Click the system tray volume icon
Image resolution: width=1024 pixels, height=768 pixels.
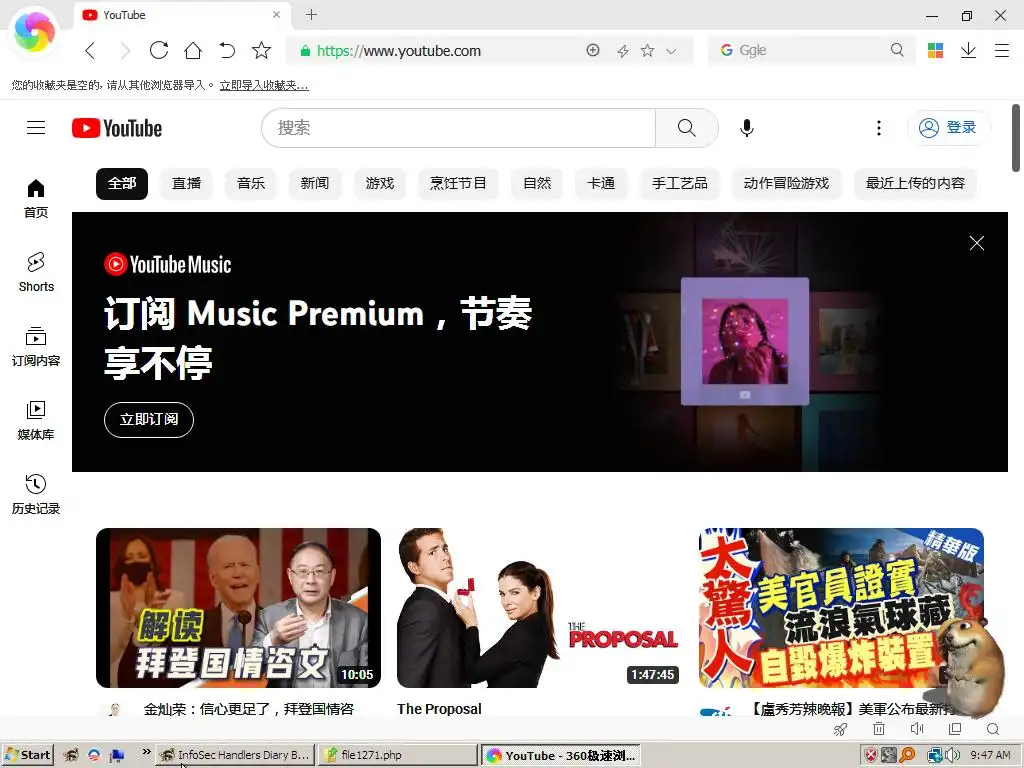tap(952, 756)
